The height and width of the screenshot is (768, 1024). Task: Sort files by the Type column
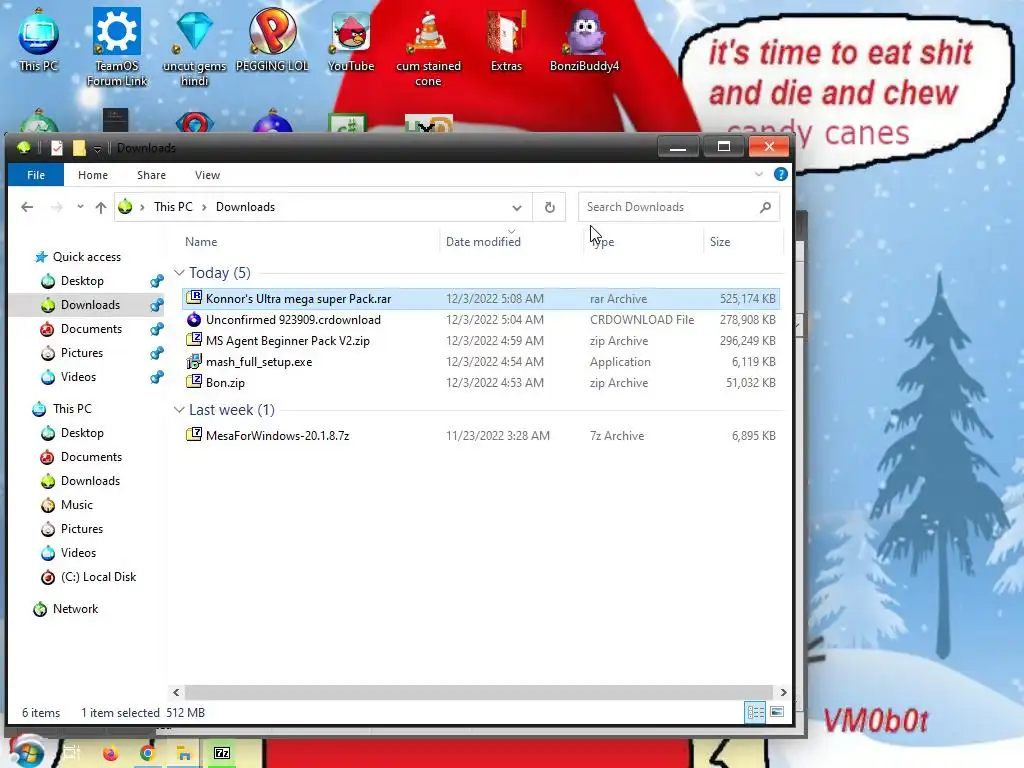pyautogui.click(x=603, y=242)
